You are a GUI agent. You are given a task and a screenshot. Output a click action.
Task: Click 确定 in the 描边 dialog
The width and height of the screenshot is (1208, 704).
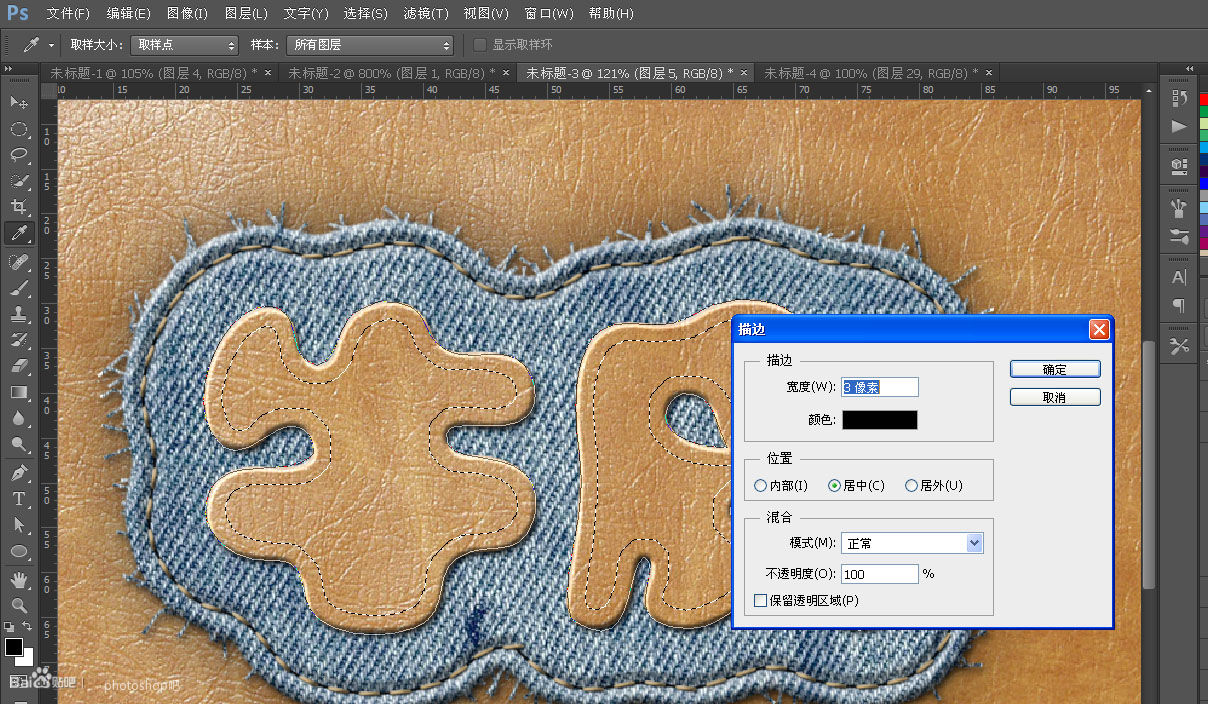pos(1055,369)
